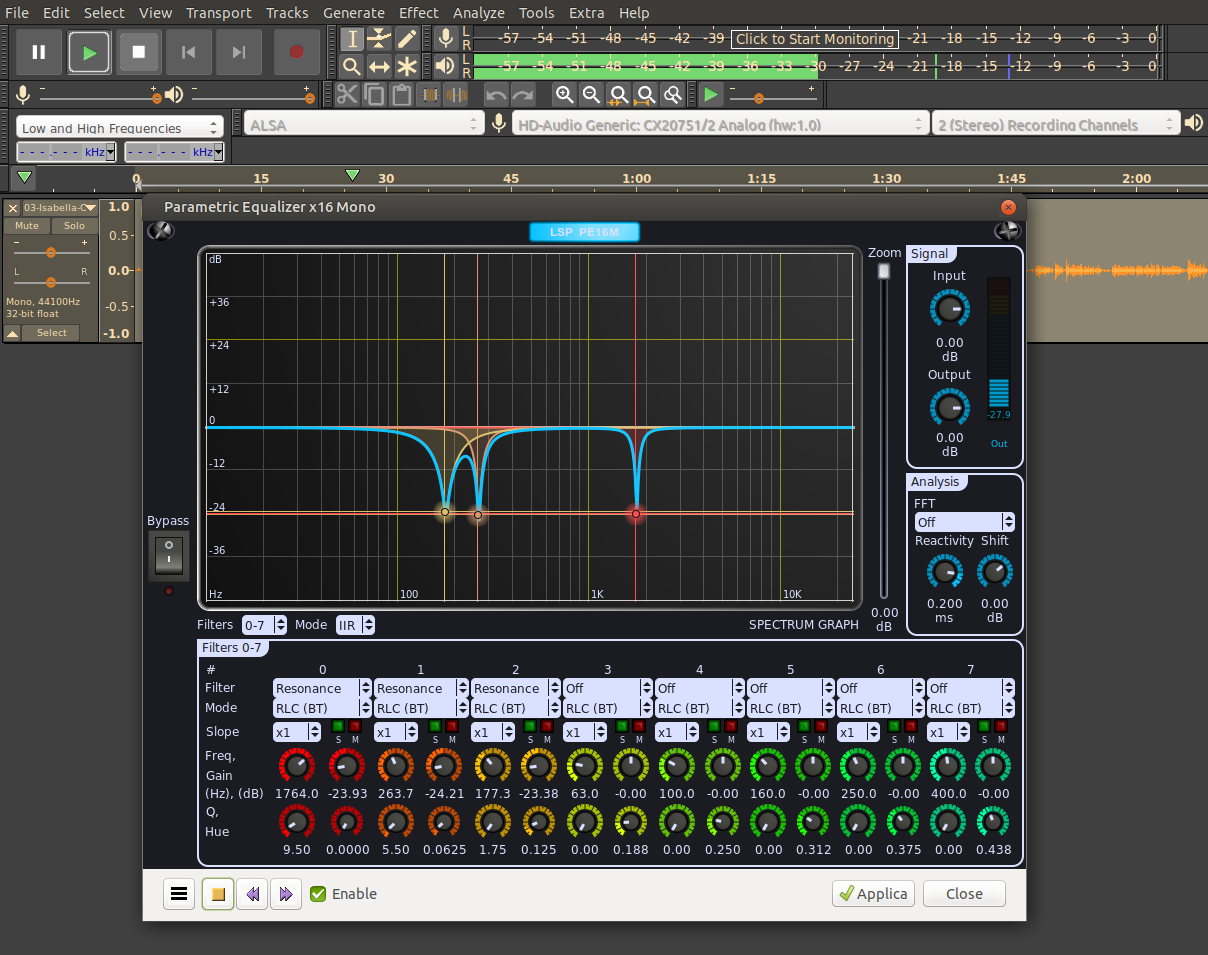Click the Undo arrow icon
The width and height of the screenshot is (1208, 955).
tap(496, 95)
